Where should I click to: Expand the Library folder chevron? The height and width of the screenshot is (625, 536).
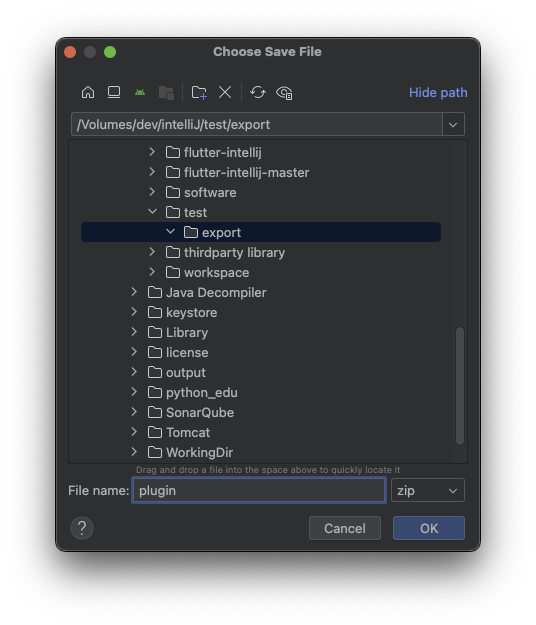tap(134, 332)
